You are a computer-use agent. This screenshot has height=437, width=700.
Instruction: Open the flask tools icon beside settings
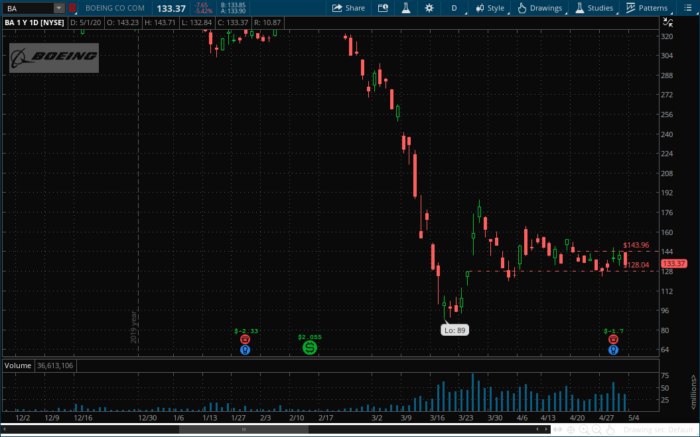(x=406, y=8)
